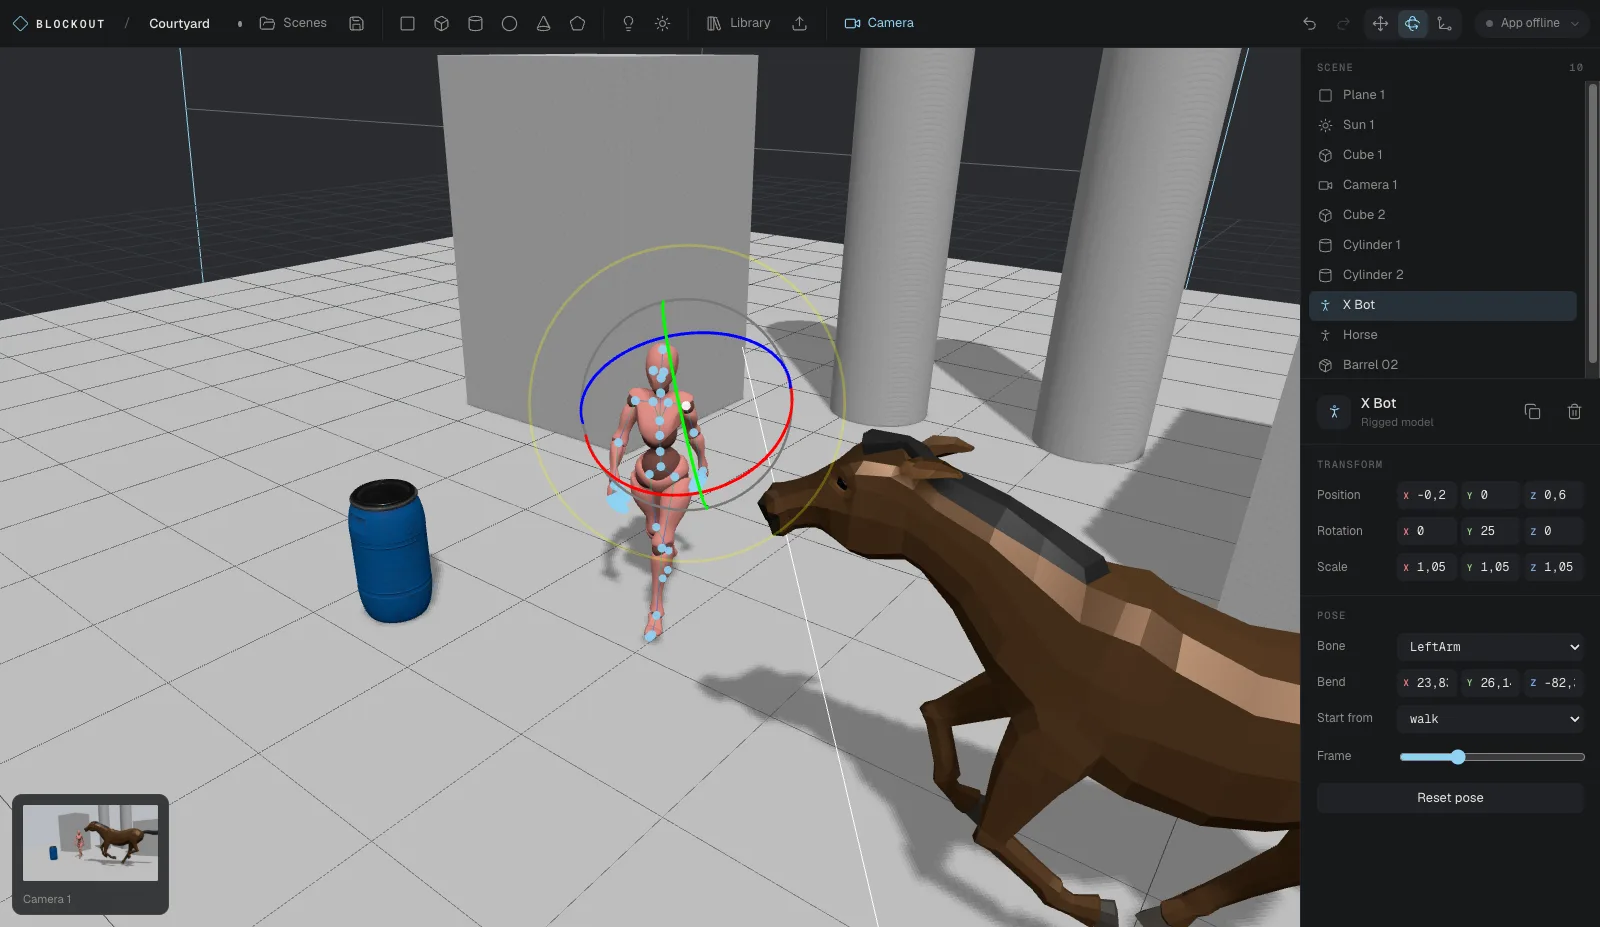
Task: Adjust the Frame slider
Action: [x=1492, y=757]
